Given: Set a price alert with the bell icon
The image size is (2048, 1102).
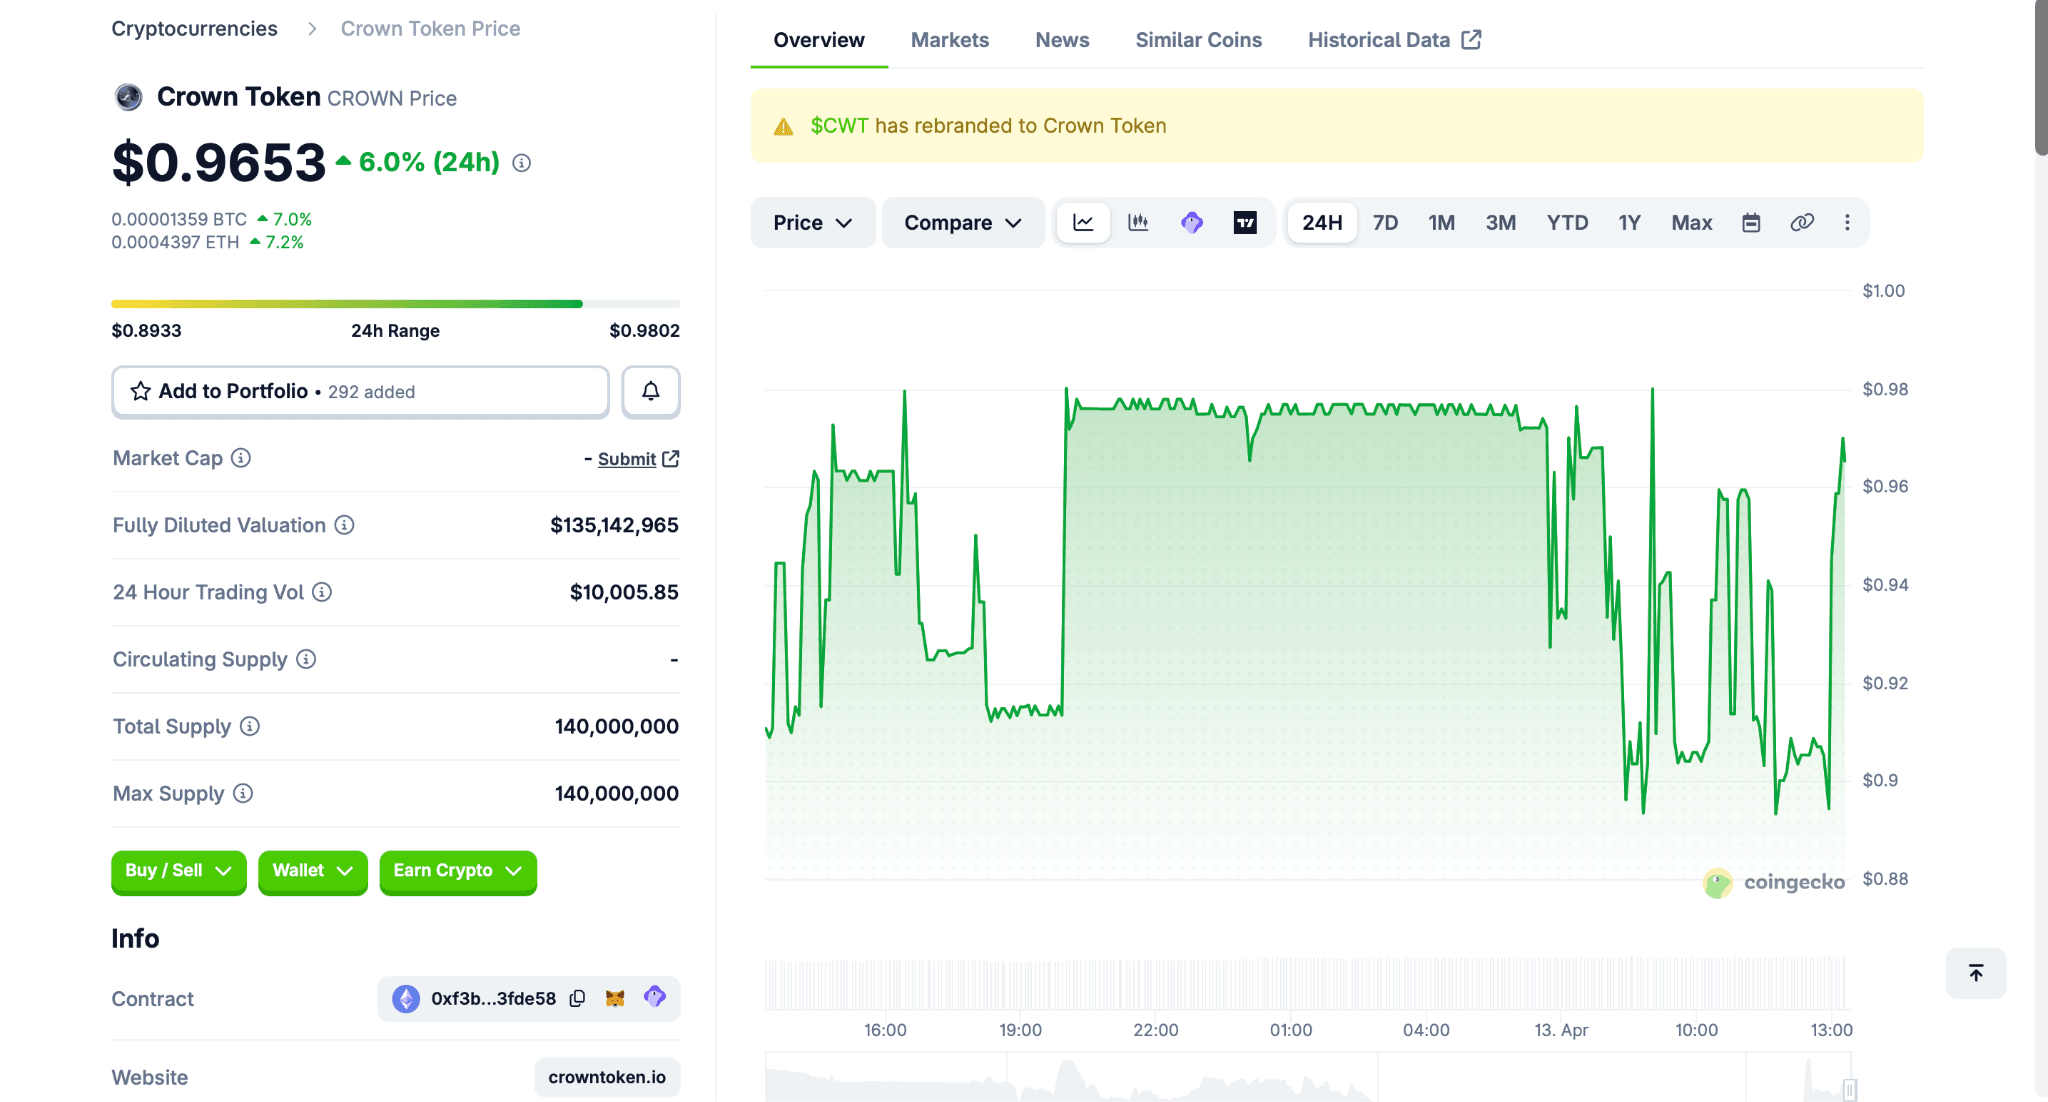Looking at the screenshot, I should click(651, 391).
